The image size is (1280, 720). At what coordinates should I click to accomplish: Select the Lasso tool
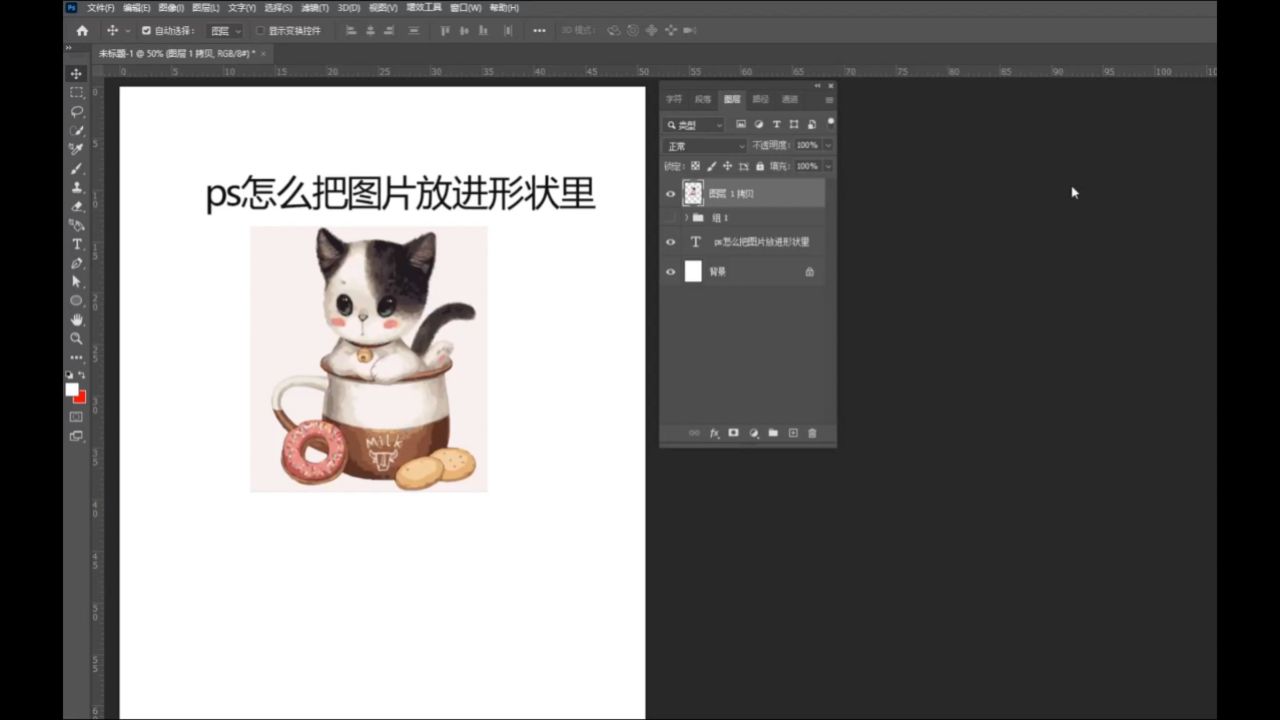tap(76, 111)
